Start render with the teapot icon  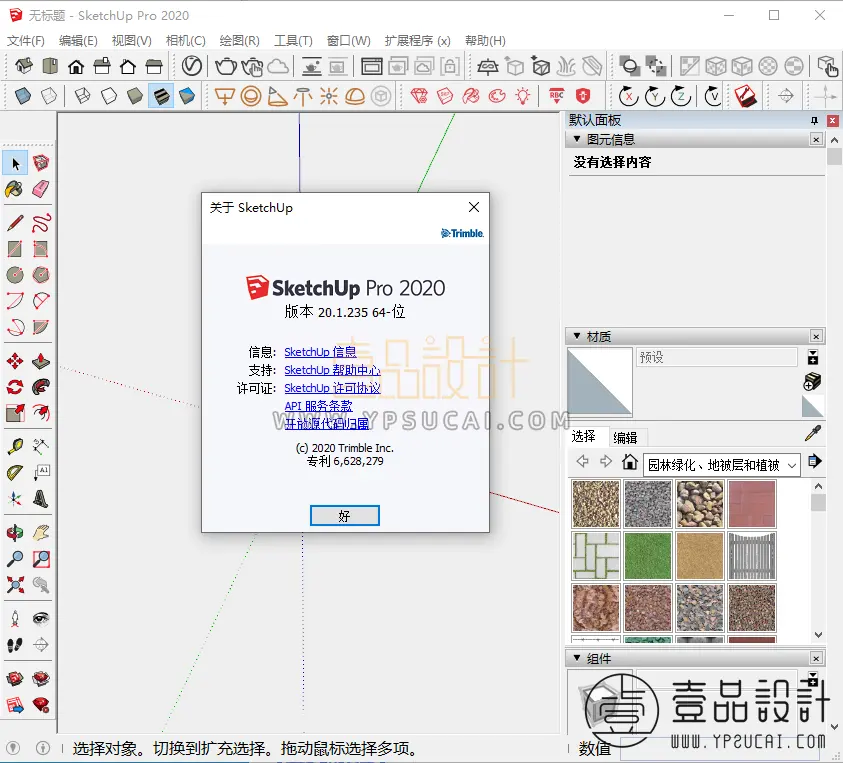click(226, 66)
